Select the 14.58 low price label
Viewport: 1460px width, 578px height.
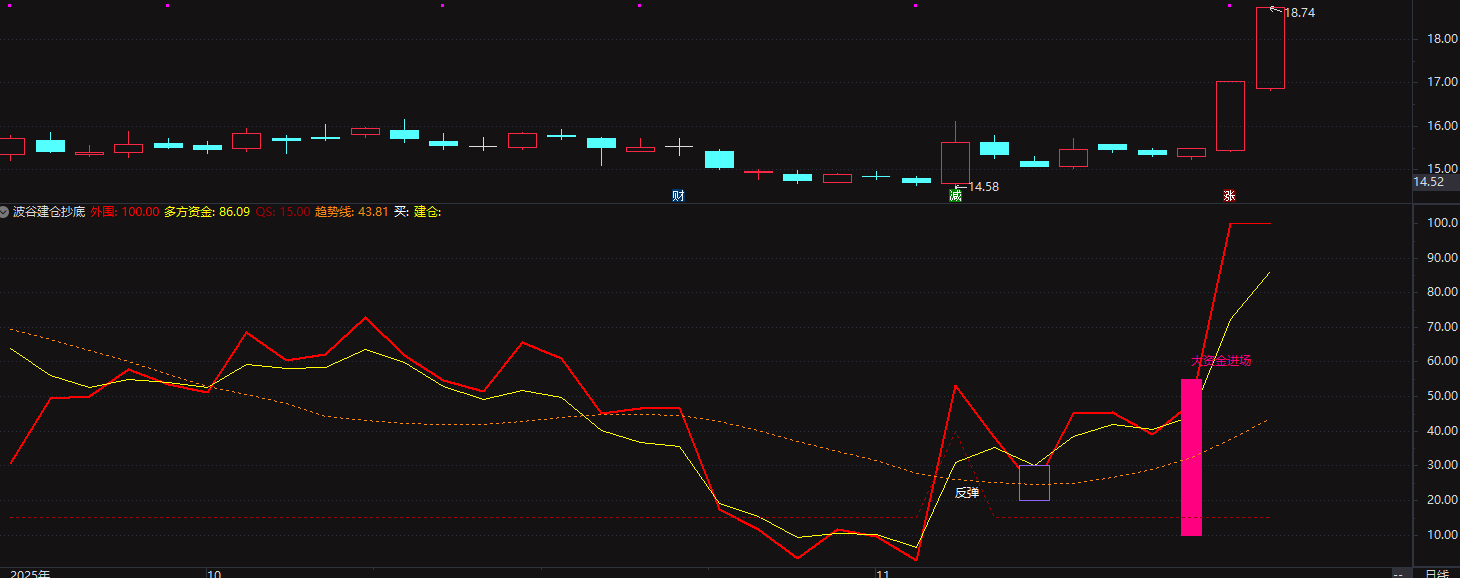point(983,187)
